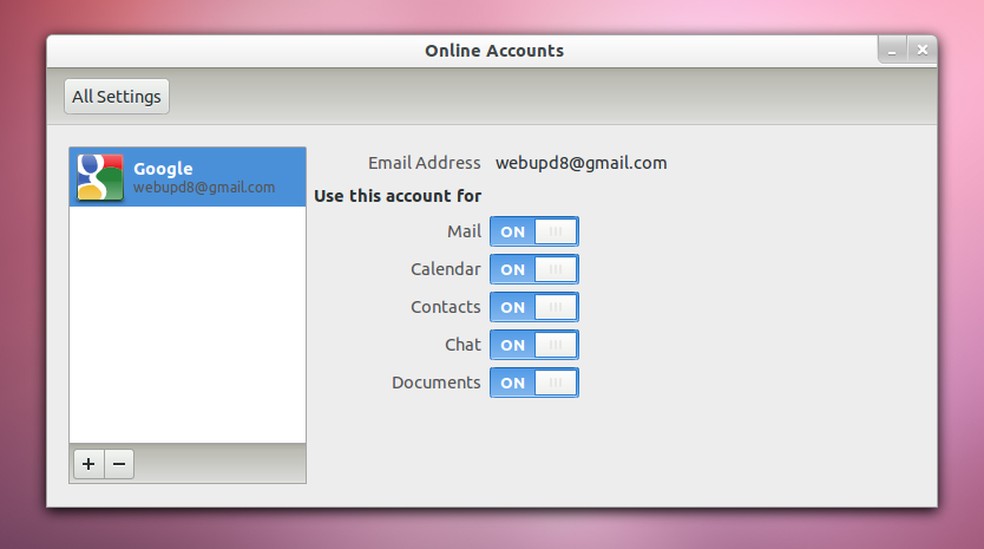The width and height of the screenshot is (984, 549).
Task: Click the Calendar label
Action: pyautogui.click(x=446, y=269)
